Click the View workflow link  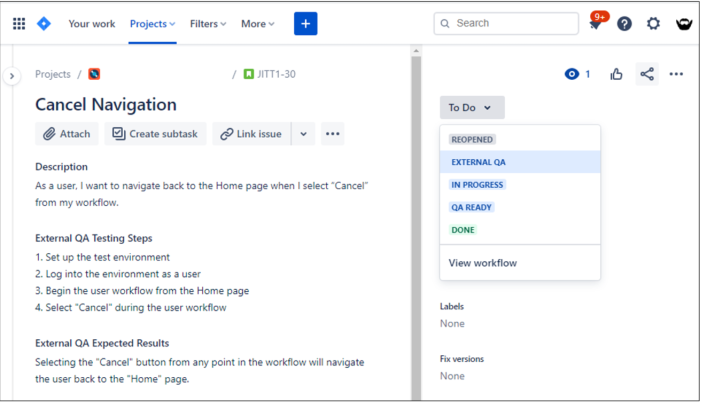pyautogui.click(x=482, y=263)
